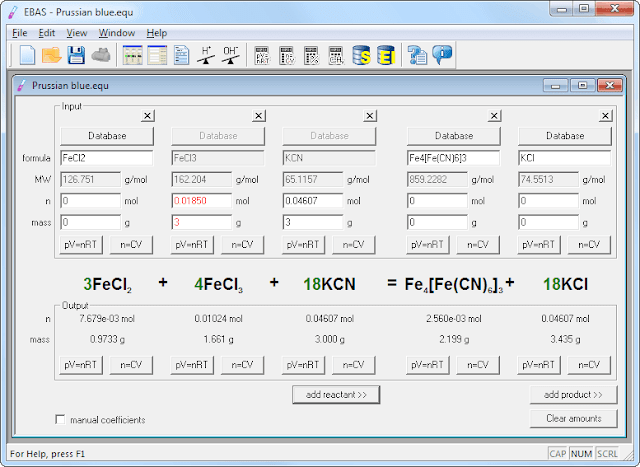Open Database for the KCl column
The width and height of the screenshot is (640, 467).
click(x=565, y=136)
